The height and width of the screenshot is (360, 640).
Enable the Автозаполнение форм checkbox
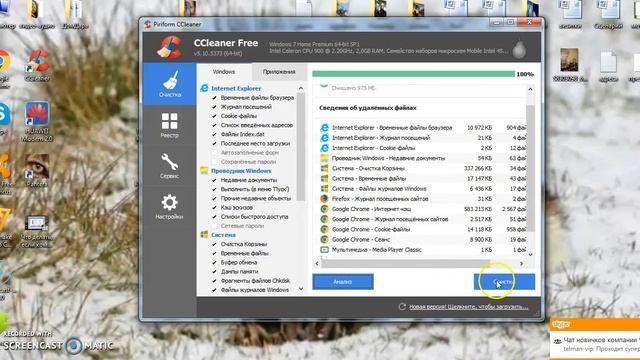[x=214, y=153]
